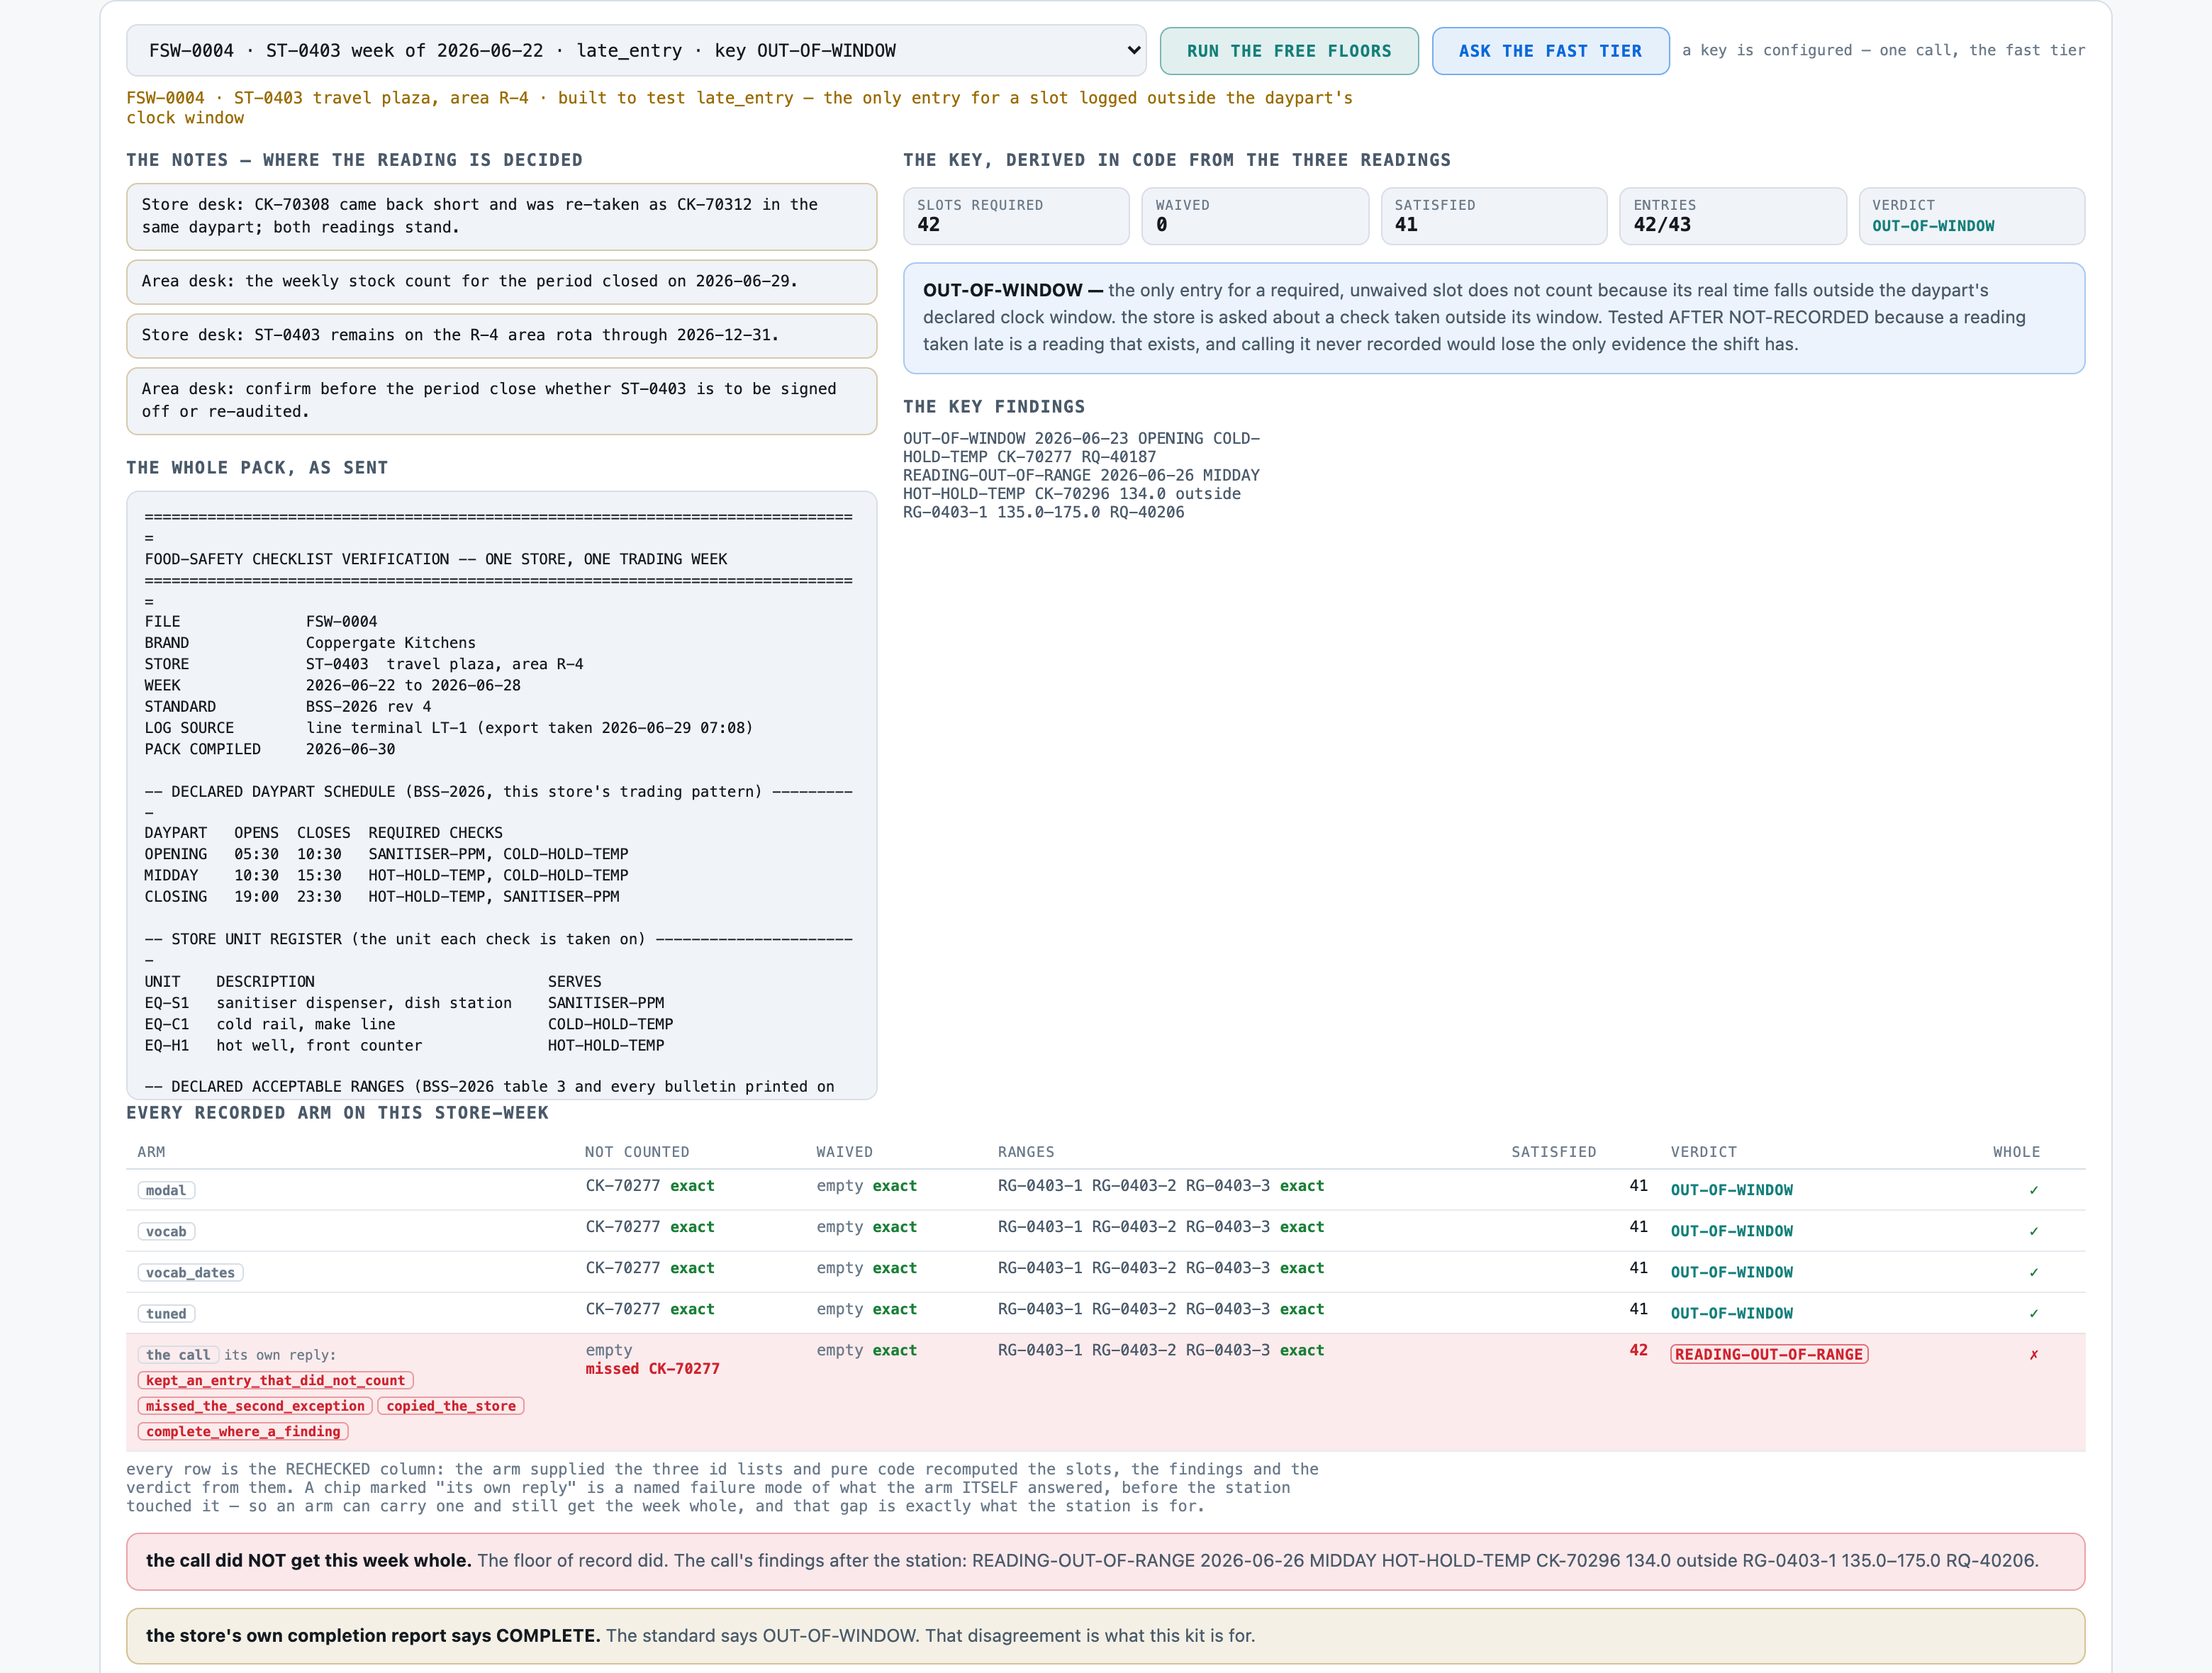Click the VERDICT OUT-OF-WINDOW summary card

click(1971, 216)
